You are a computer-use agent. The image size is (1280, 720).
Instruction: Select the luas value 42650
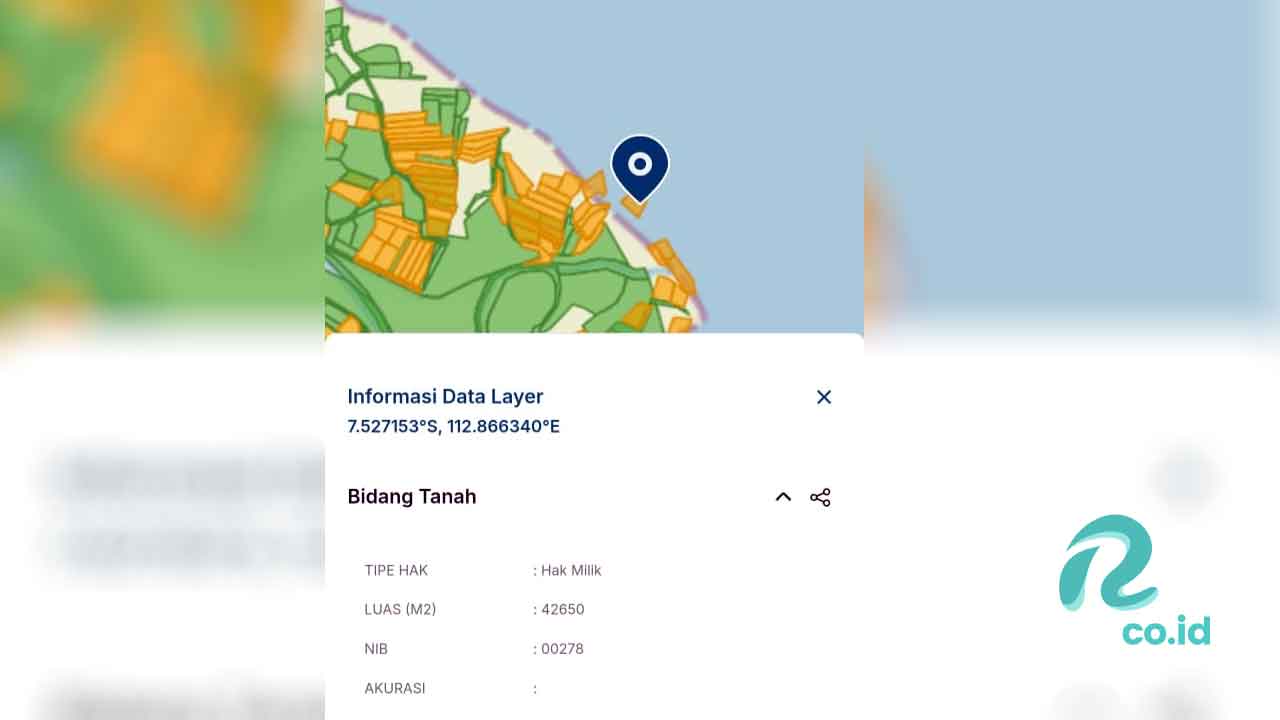[x=563, y=609]
